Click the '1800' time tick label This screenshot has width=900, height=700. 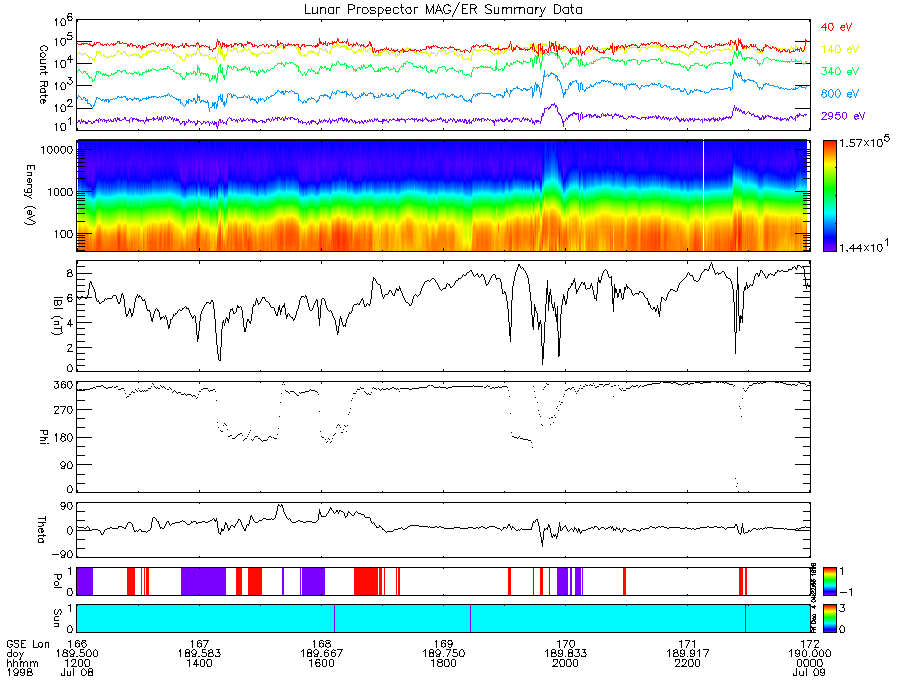[x=444, y=663]
